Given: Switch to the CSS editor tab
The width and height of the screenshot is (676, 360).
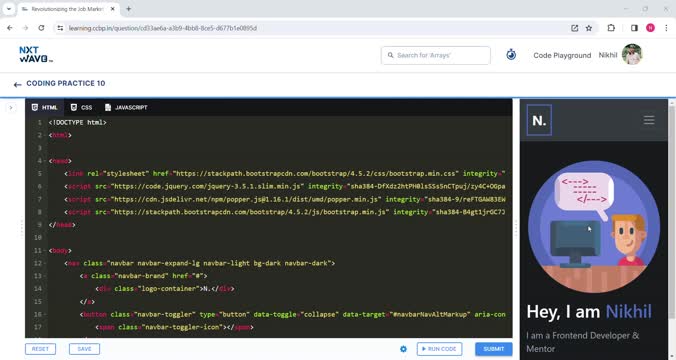Looking at the screenshot, I should tap(81, 107).
